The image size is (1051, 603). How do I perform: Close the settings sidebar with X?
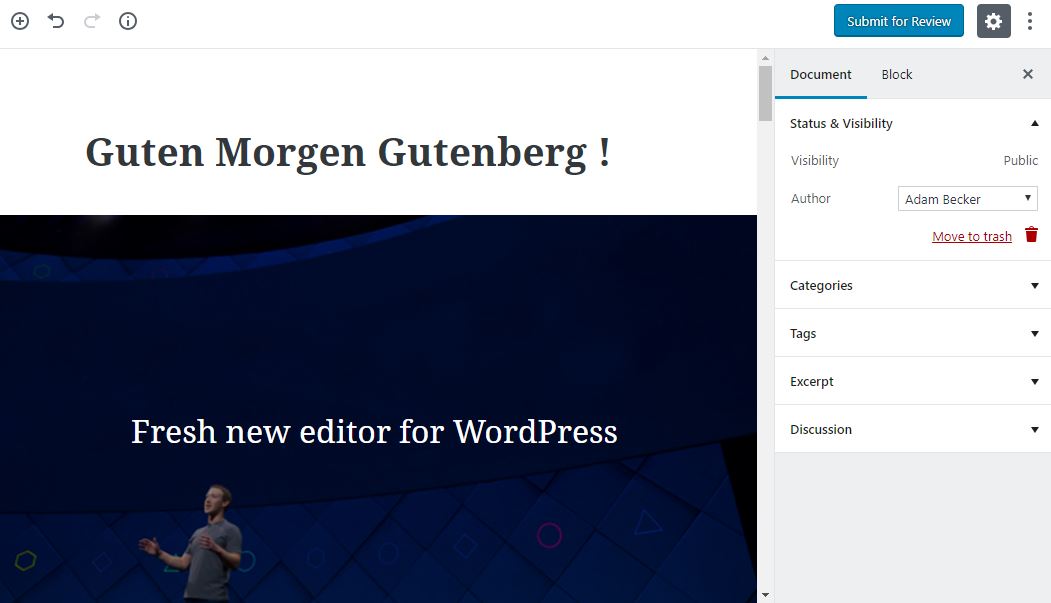pos(1028,74)
